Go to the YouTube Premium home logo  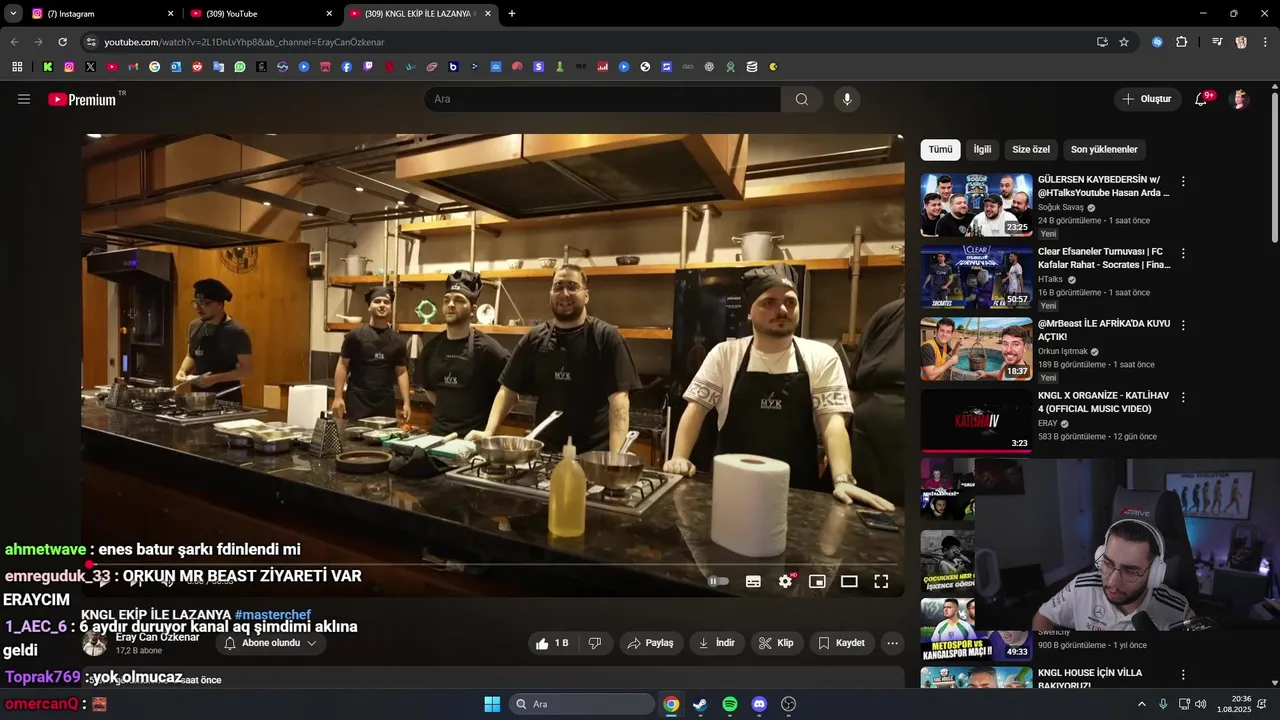click(82, 99)
